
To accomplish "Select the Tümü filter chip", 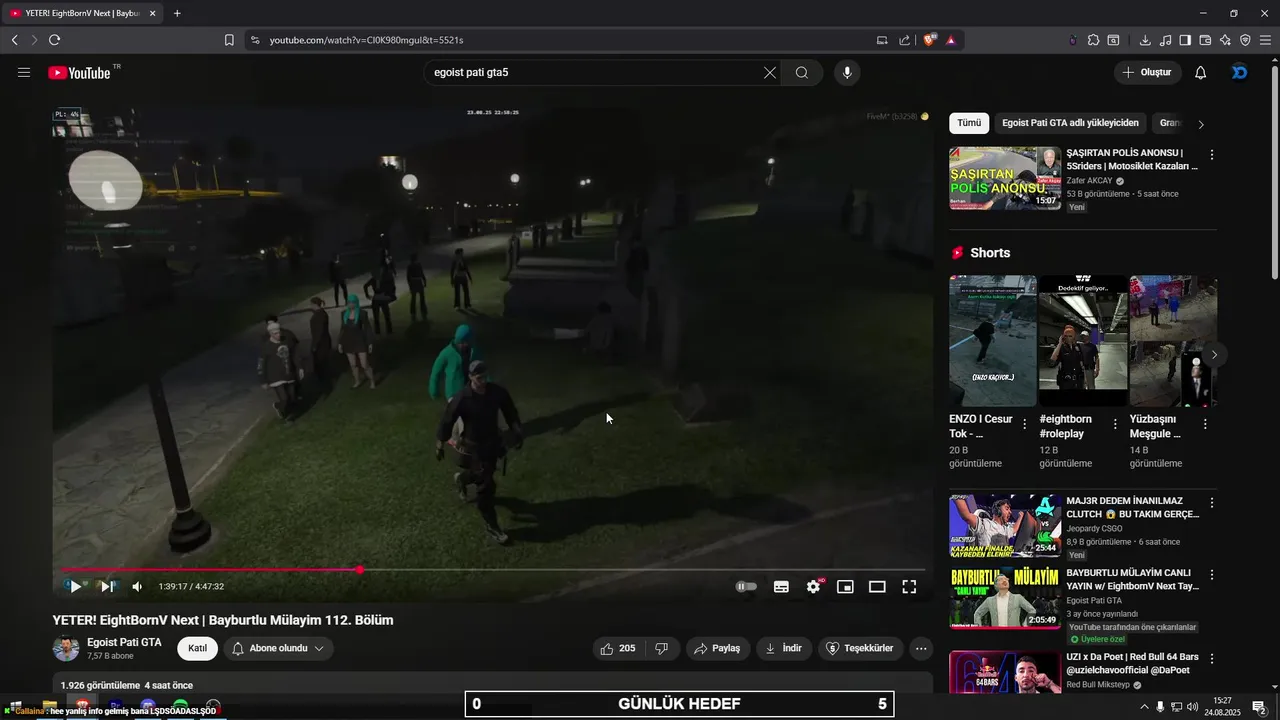I will tap(969, 123).
